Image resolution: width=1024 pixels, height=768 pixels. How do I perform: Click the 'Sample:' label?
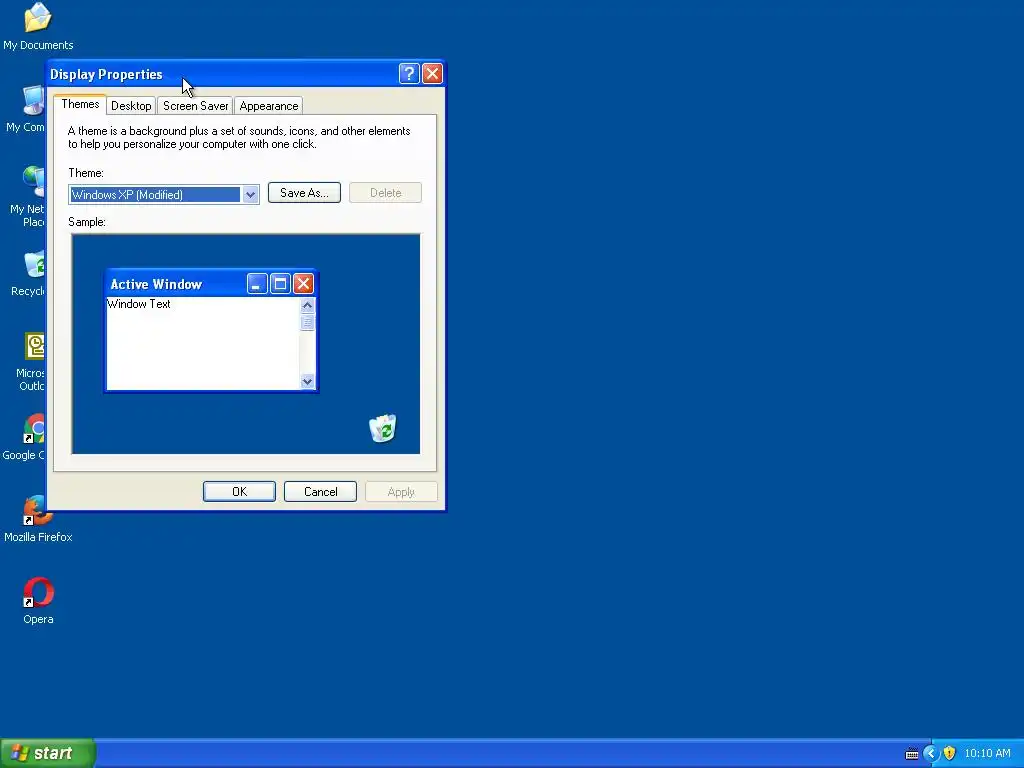[87, 222]
